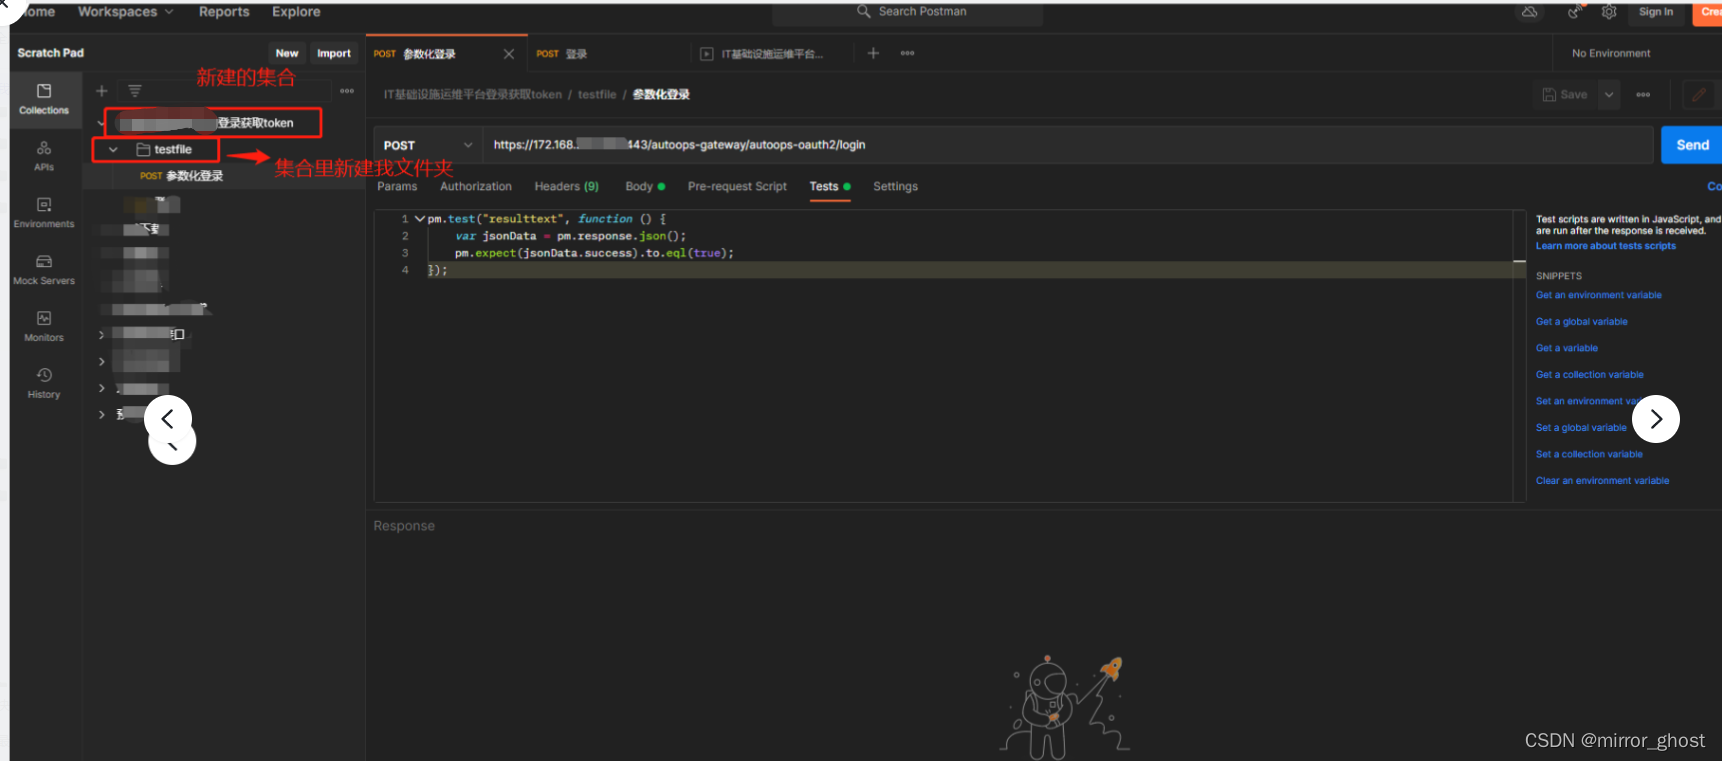Switch to the POST 登录 request tab
The width and height of the screenshot is (1722, 761).
(610, 54)
